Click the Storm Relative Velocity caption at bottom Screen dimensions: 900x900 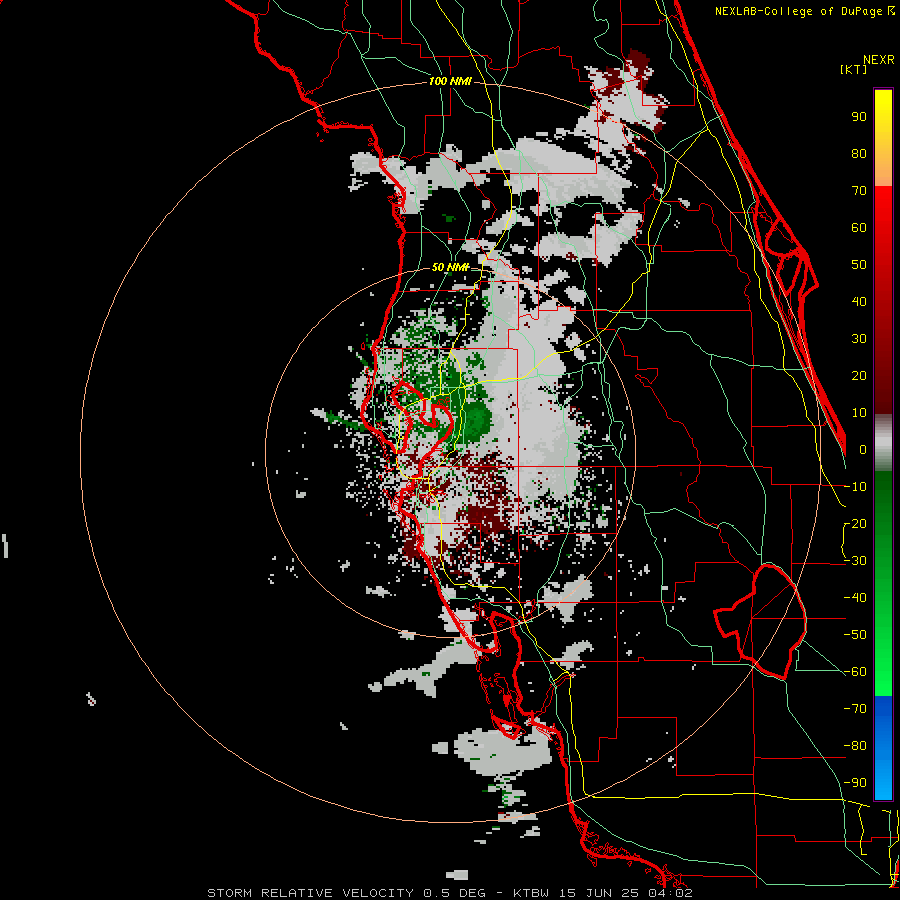450,893
